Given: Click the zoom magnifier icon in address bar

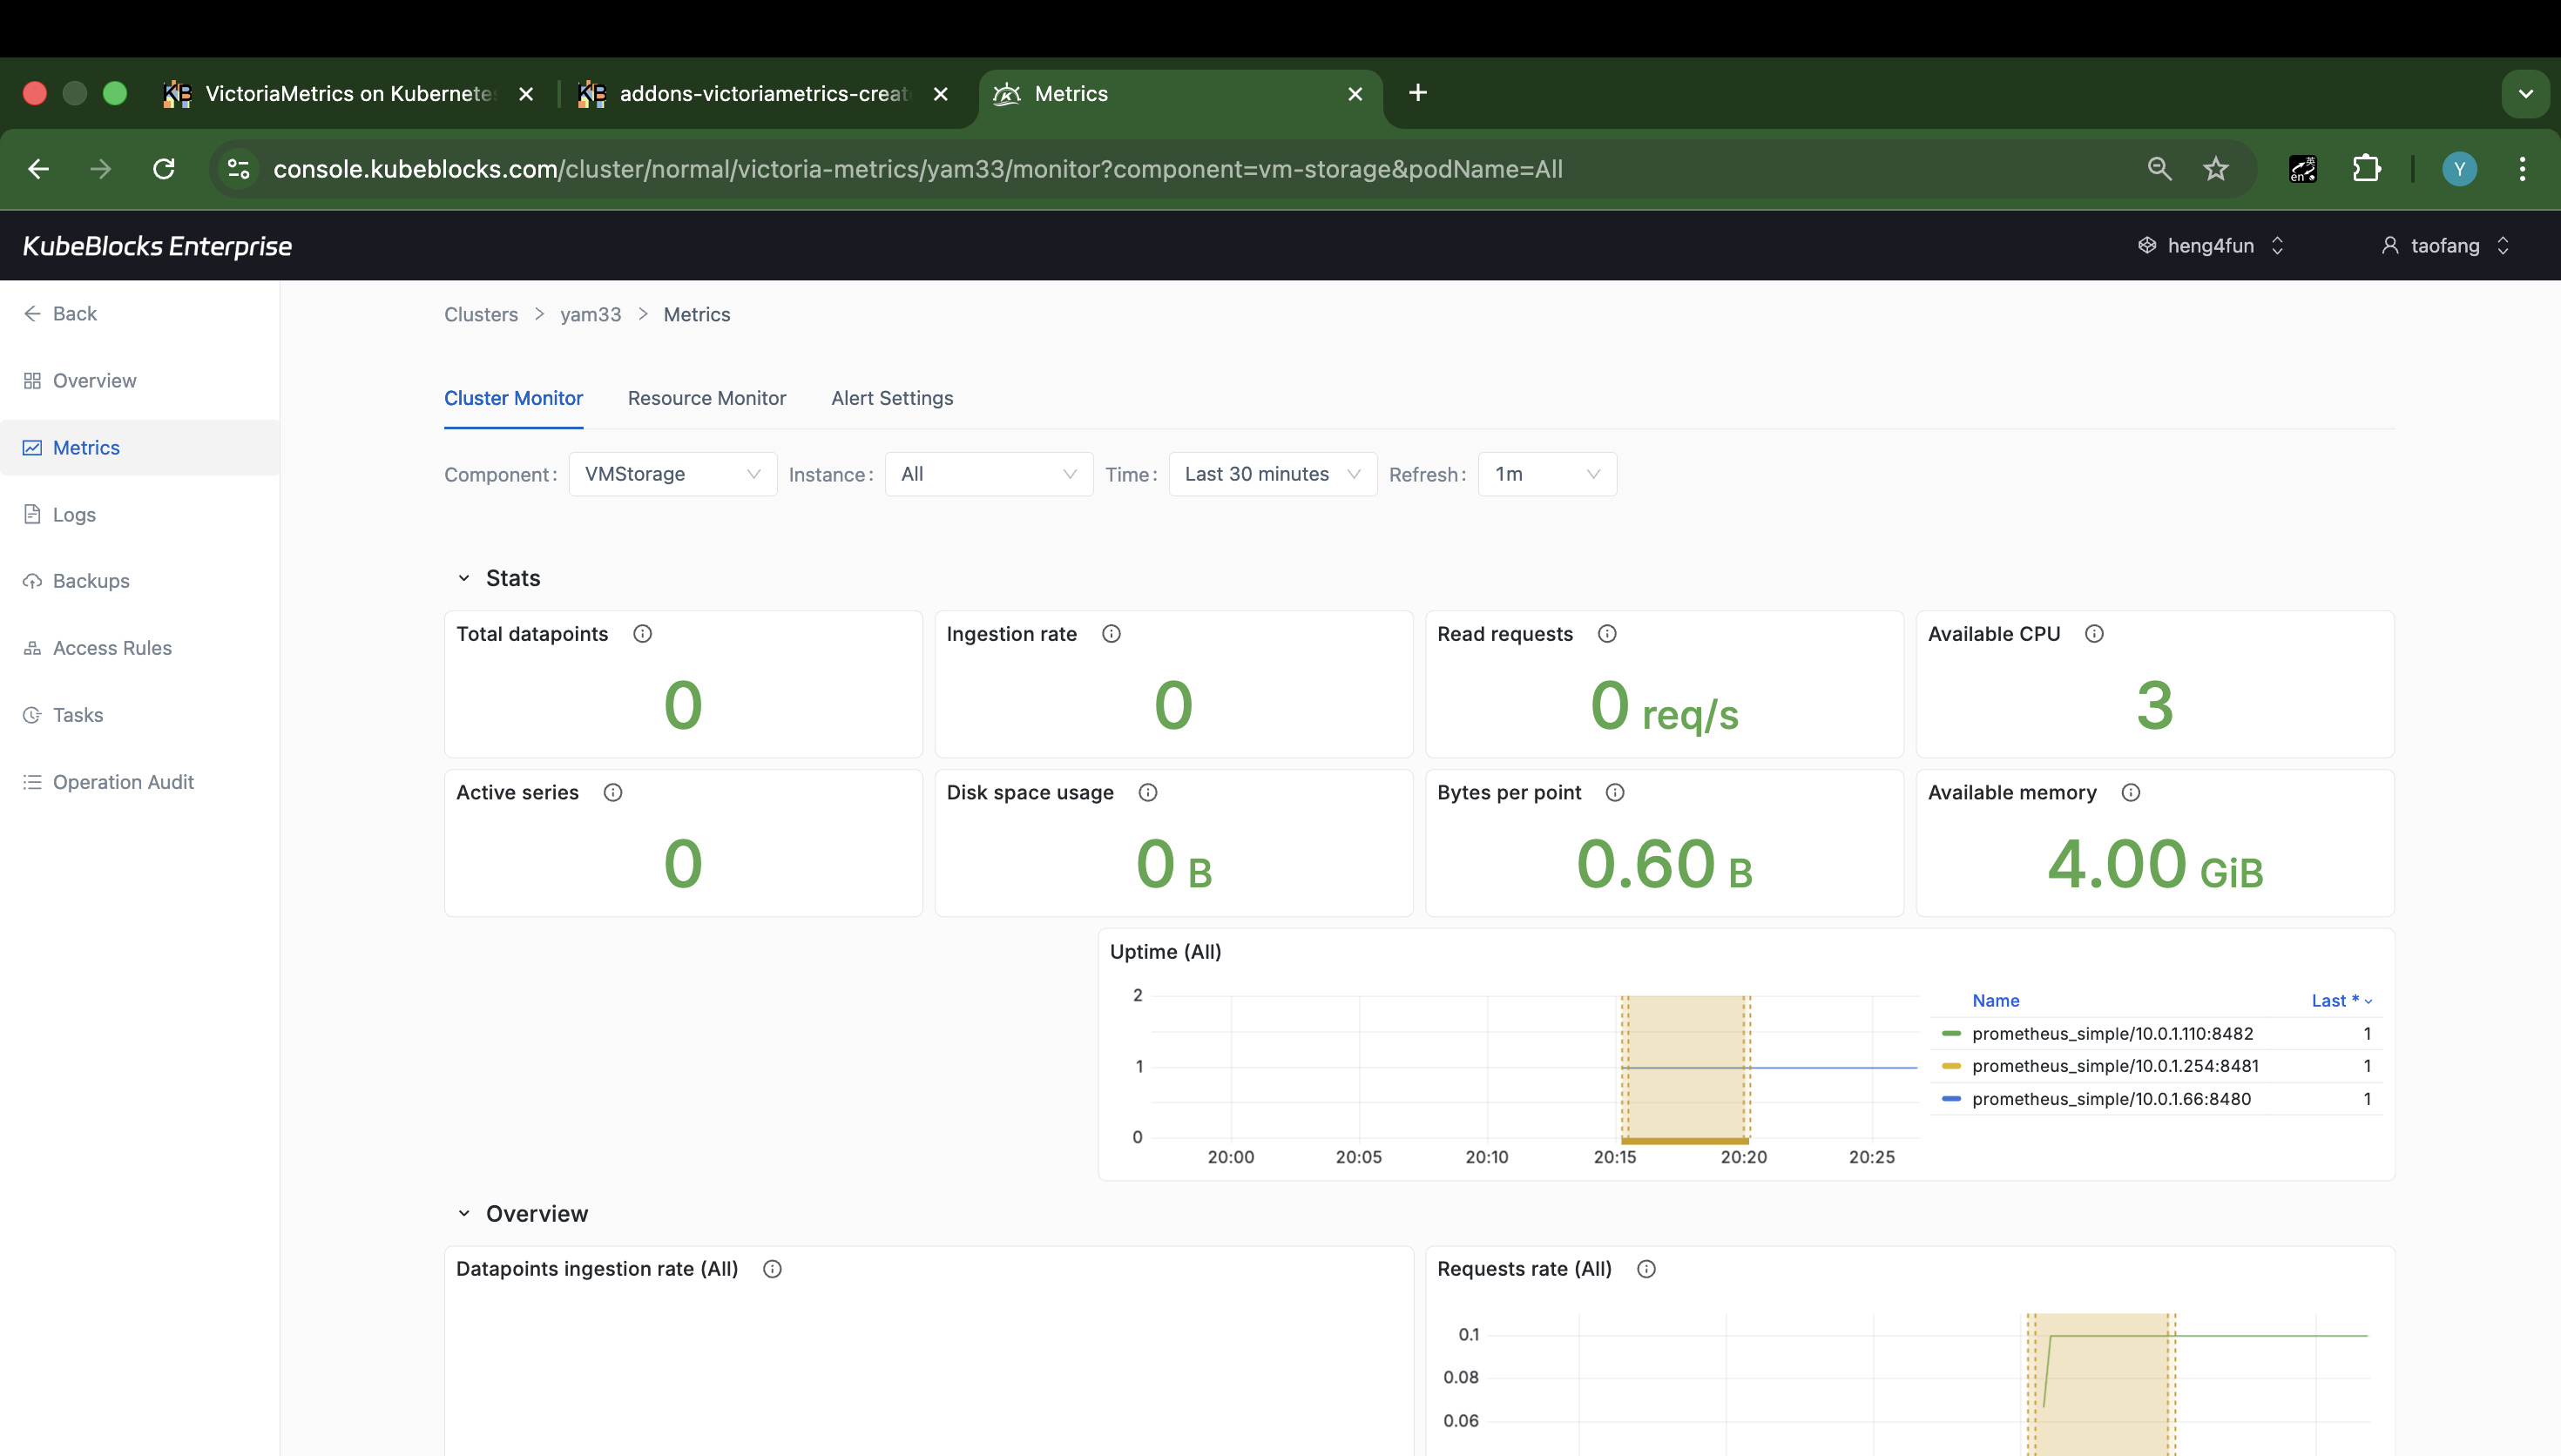Looking at the screenshot, I should tap(2159, 169).
